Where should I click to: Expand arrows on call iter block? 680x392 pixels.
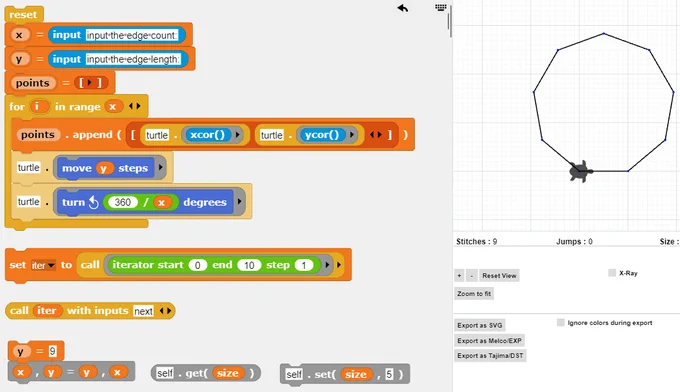pyautogui.click(x=166, y=310)
